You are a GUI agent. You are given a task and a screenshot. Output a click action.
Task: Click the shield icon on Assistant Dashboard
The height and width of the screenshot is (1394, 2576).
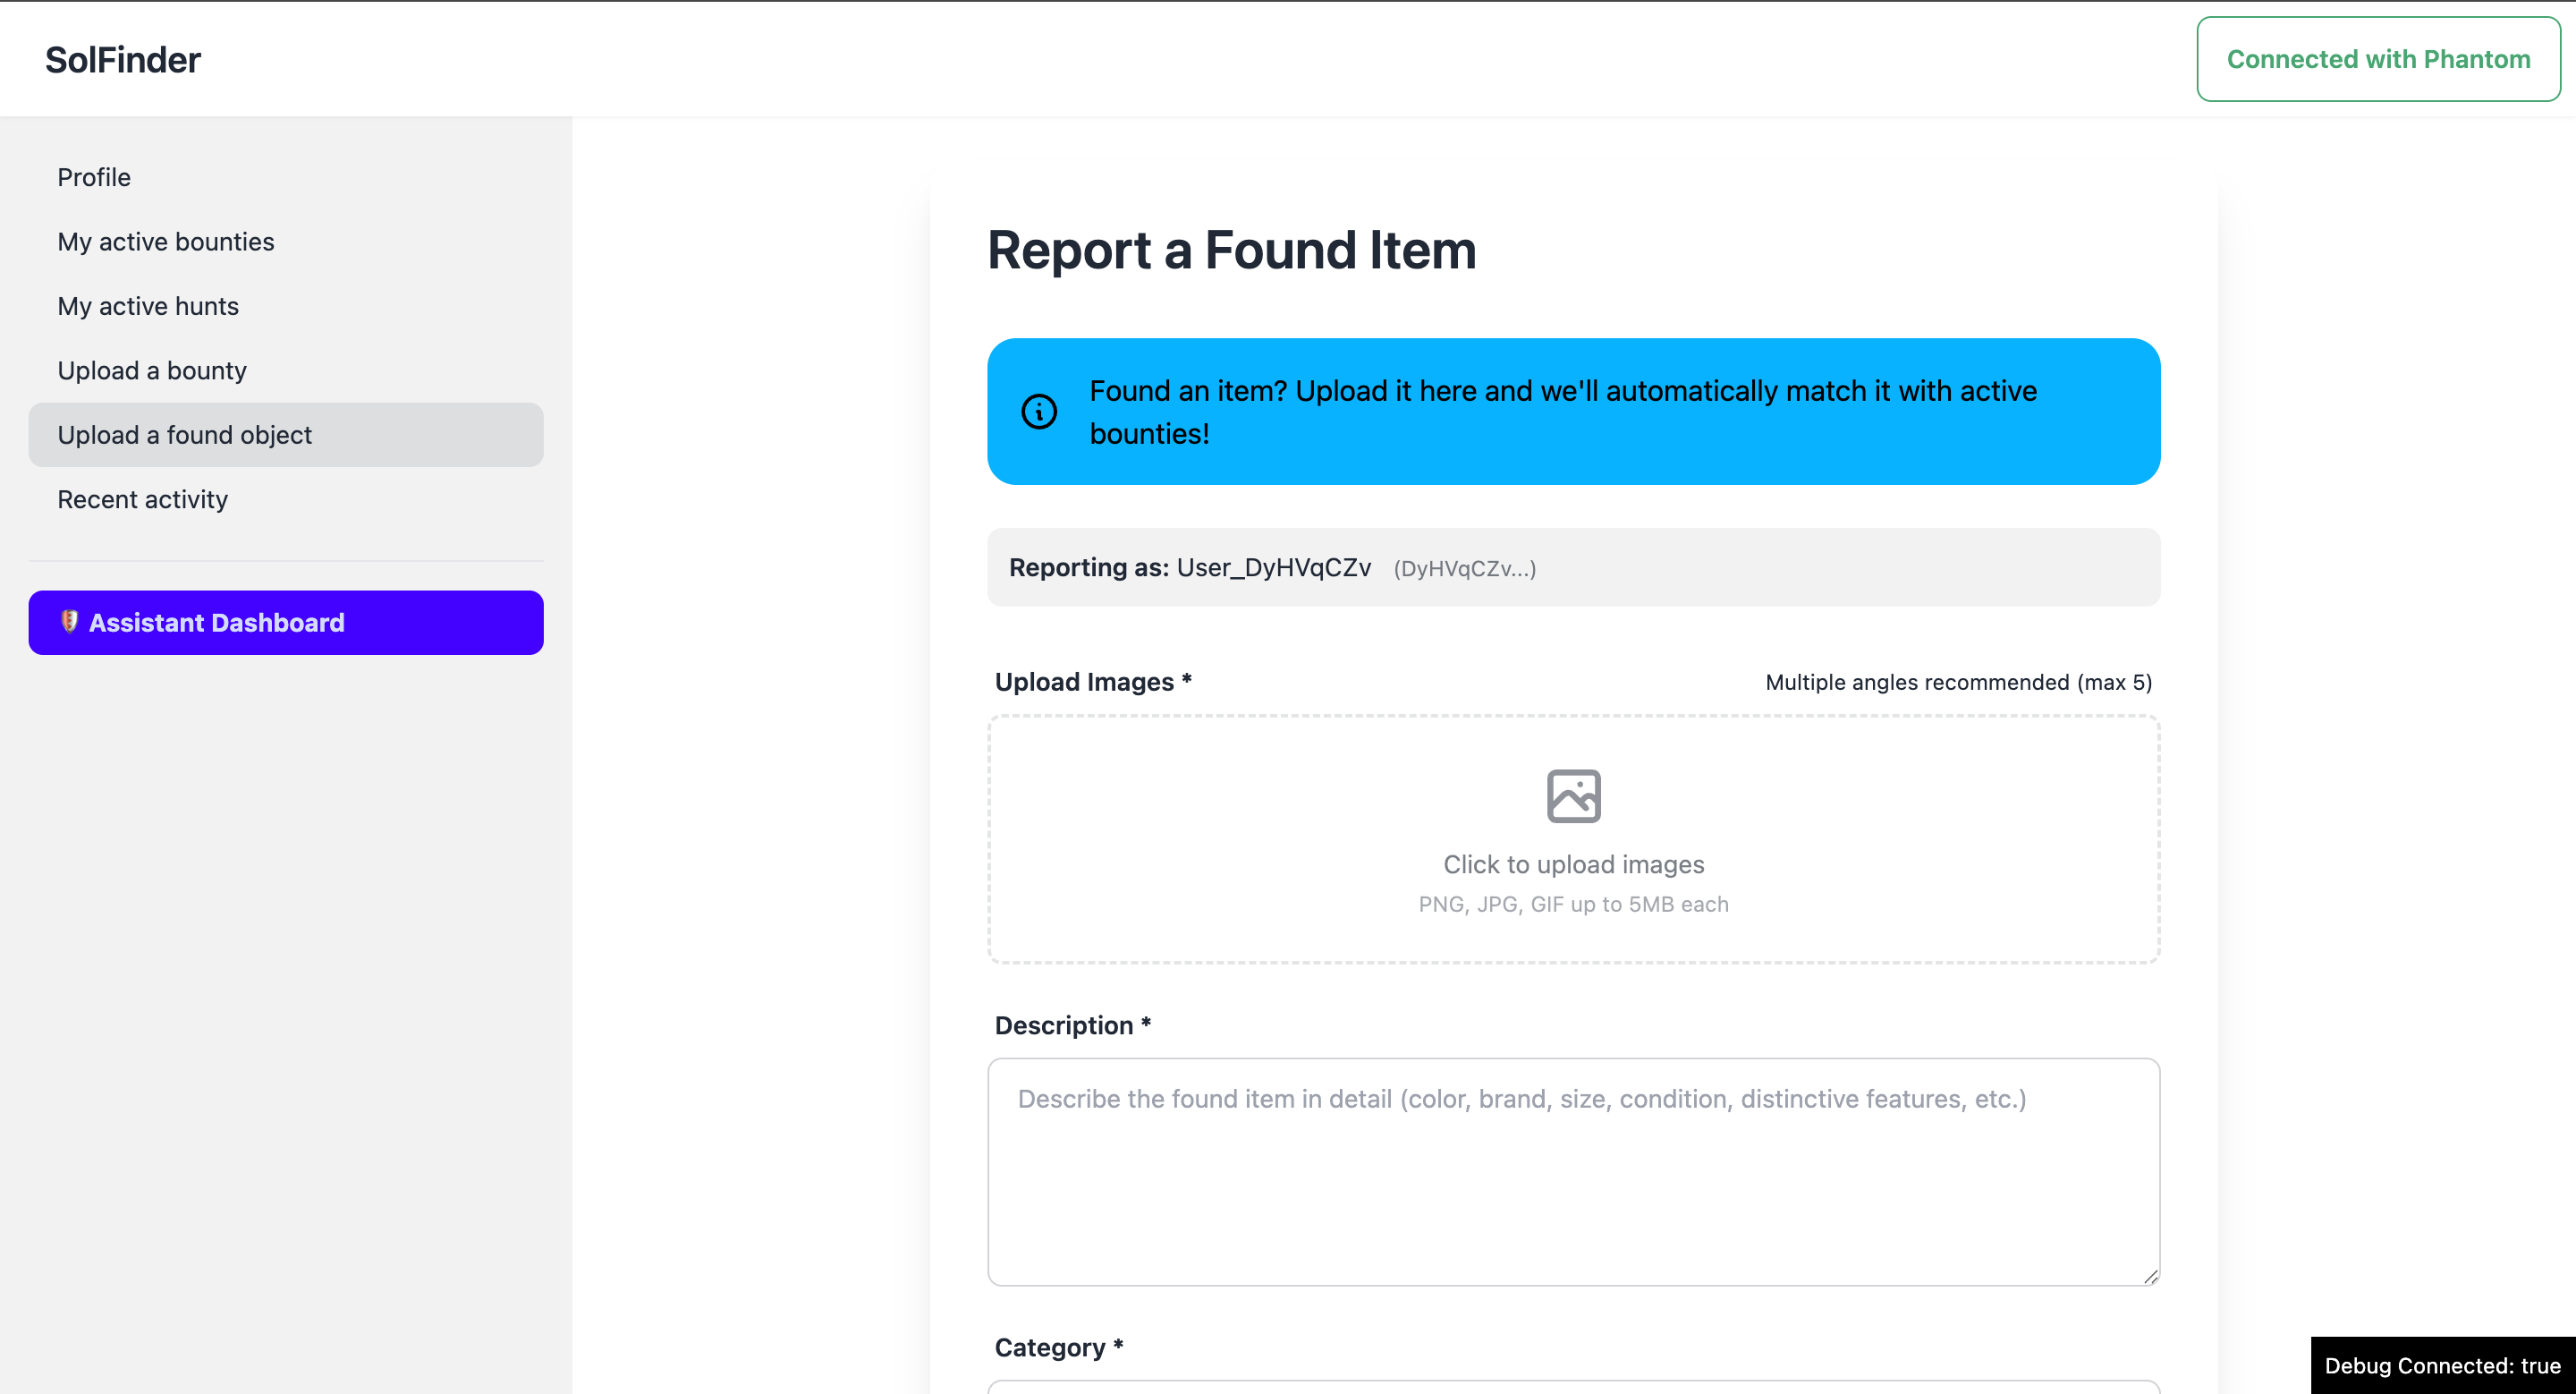pos(69,622)
